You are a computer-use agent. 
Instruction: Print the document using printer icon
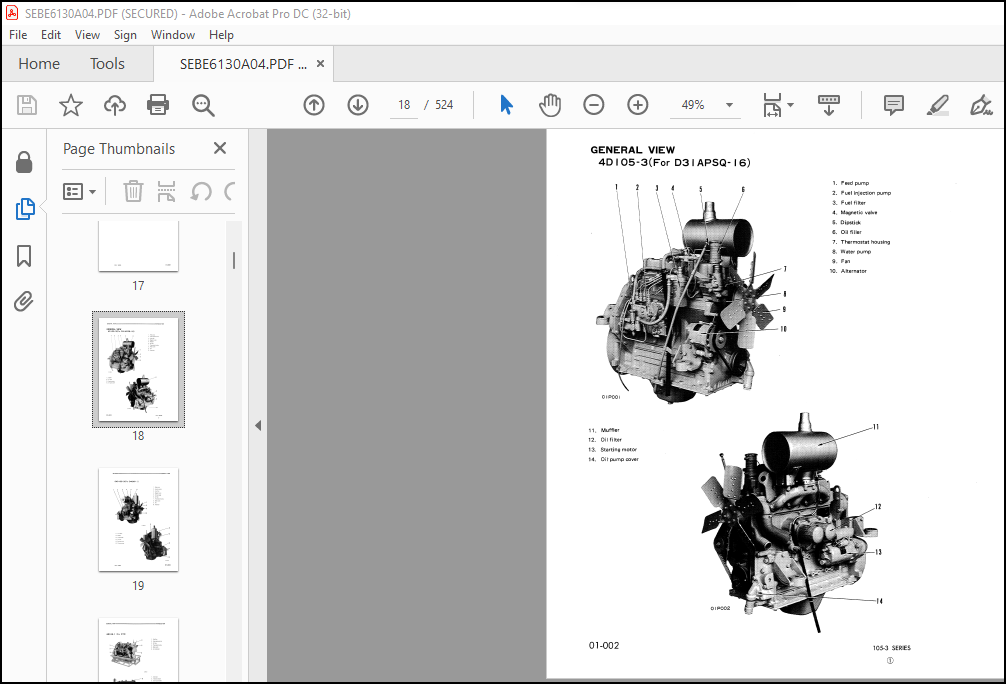pyautogui.click(x=158, y=105)
